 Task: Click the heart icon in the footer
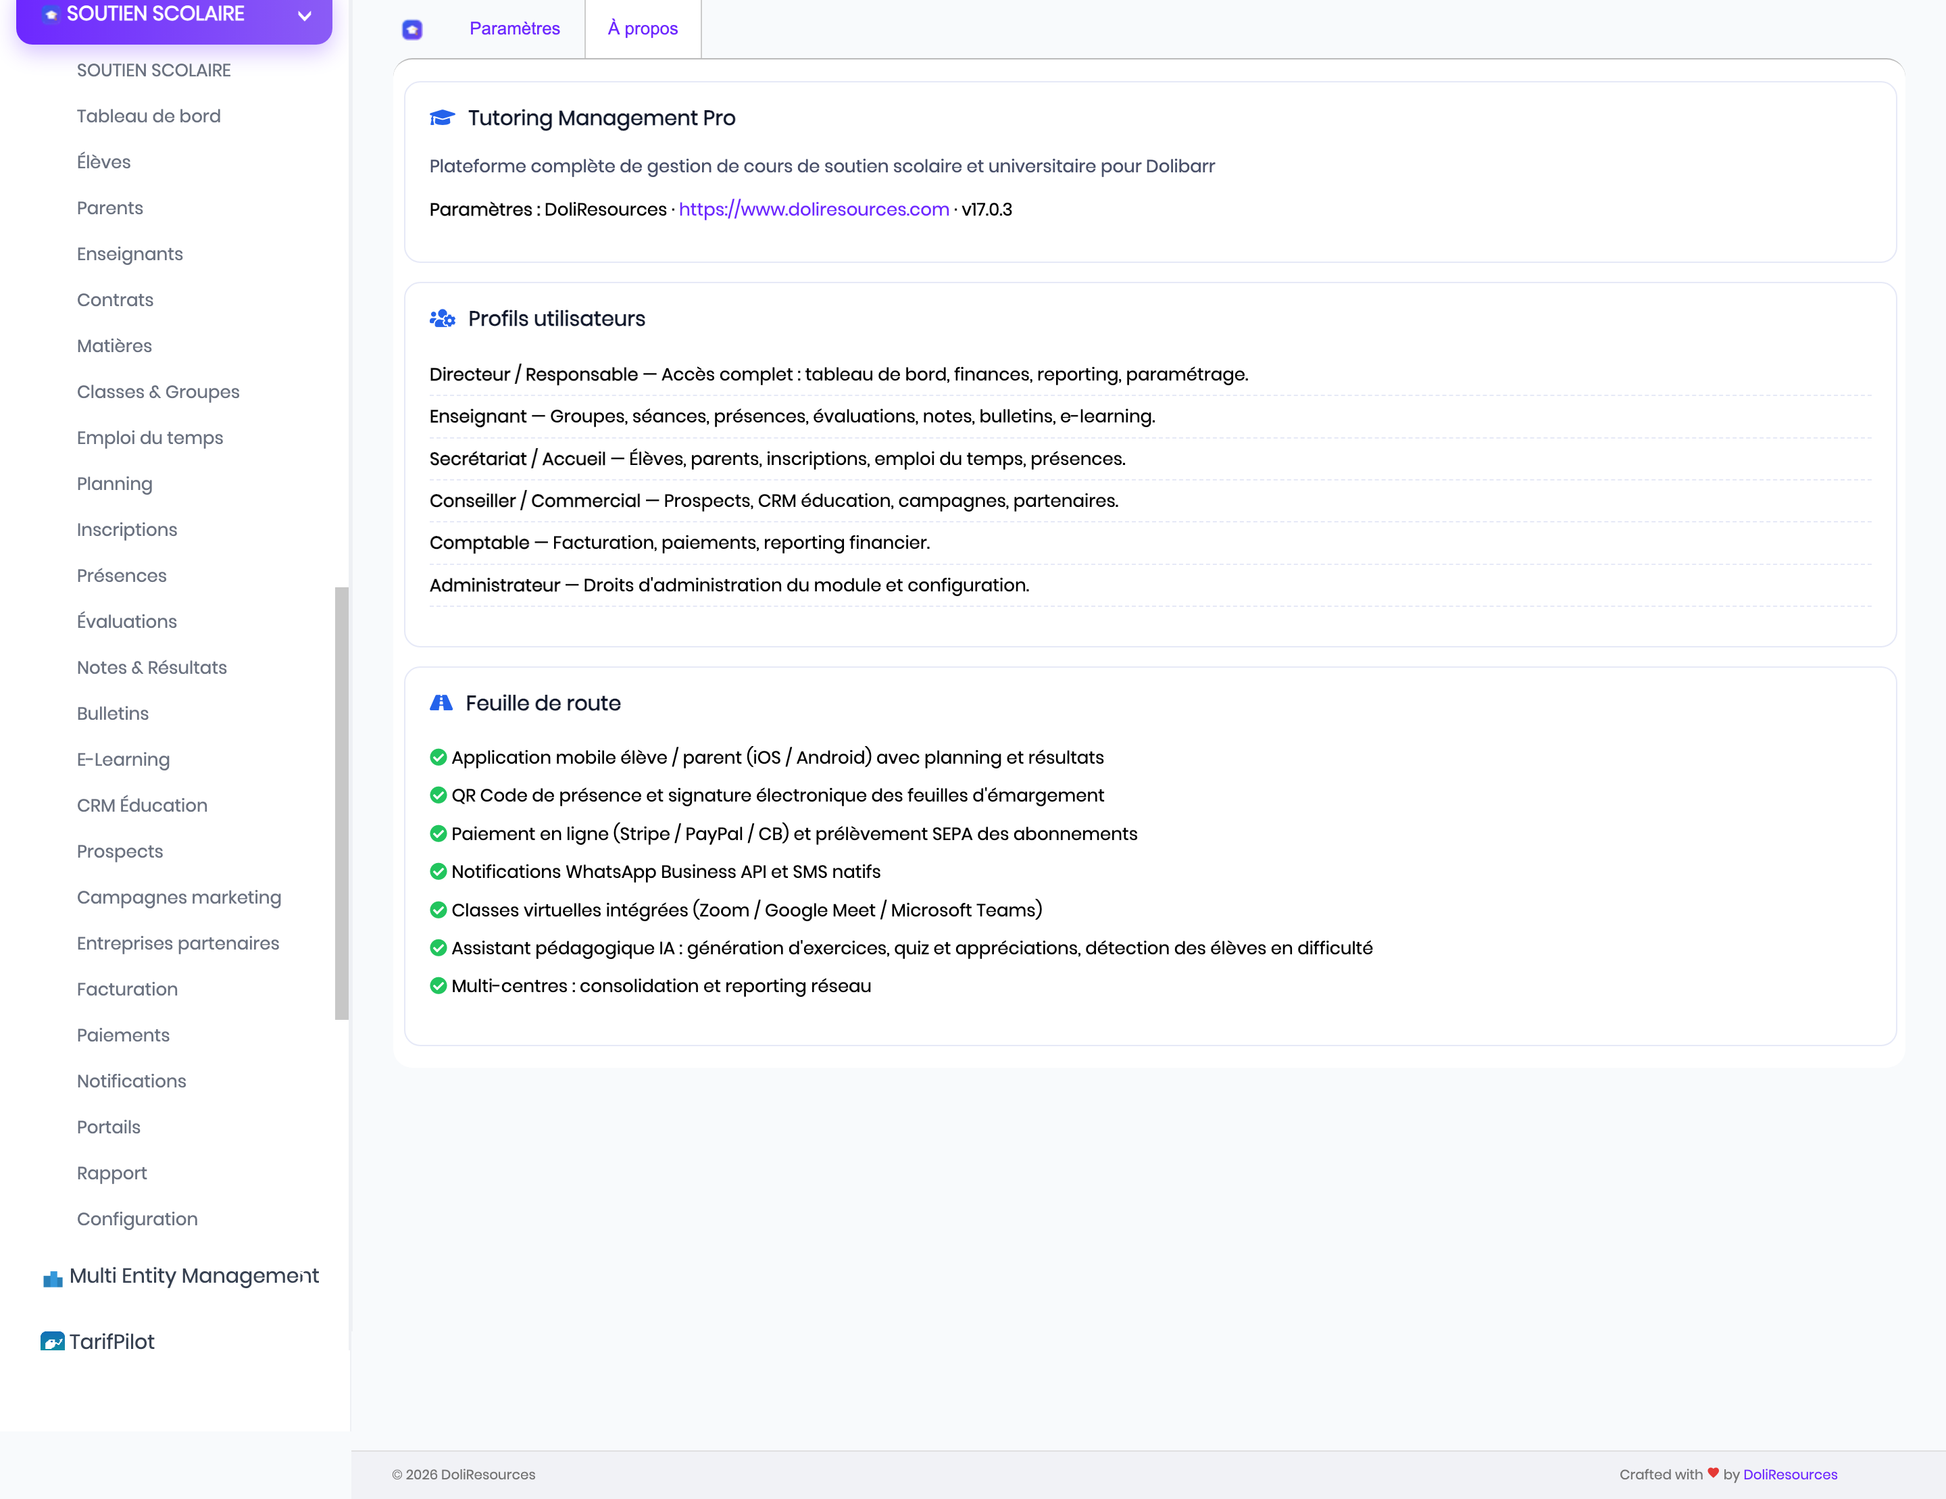1713,1473
